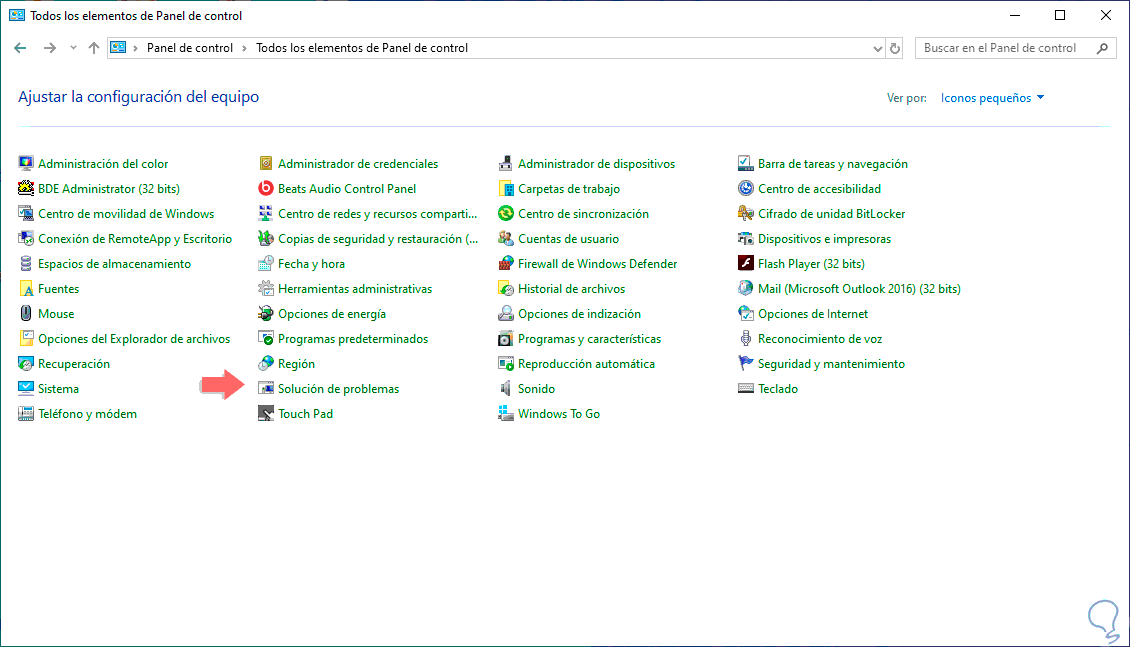Open the Fecha y hora icon
Viewport: 1130px width, 647px height.
tap(266, 264)
